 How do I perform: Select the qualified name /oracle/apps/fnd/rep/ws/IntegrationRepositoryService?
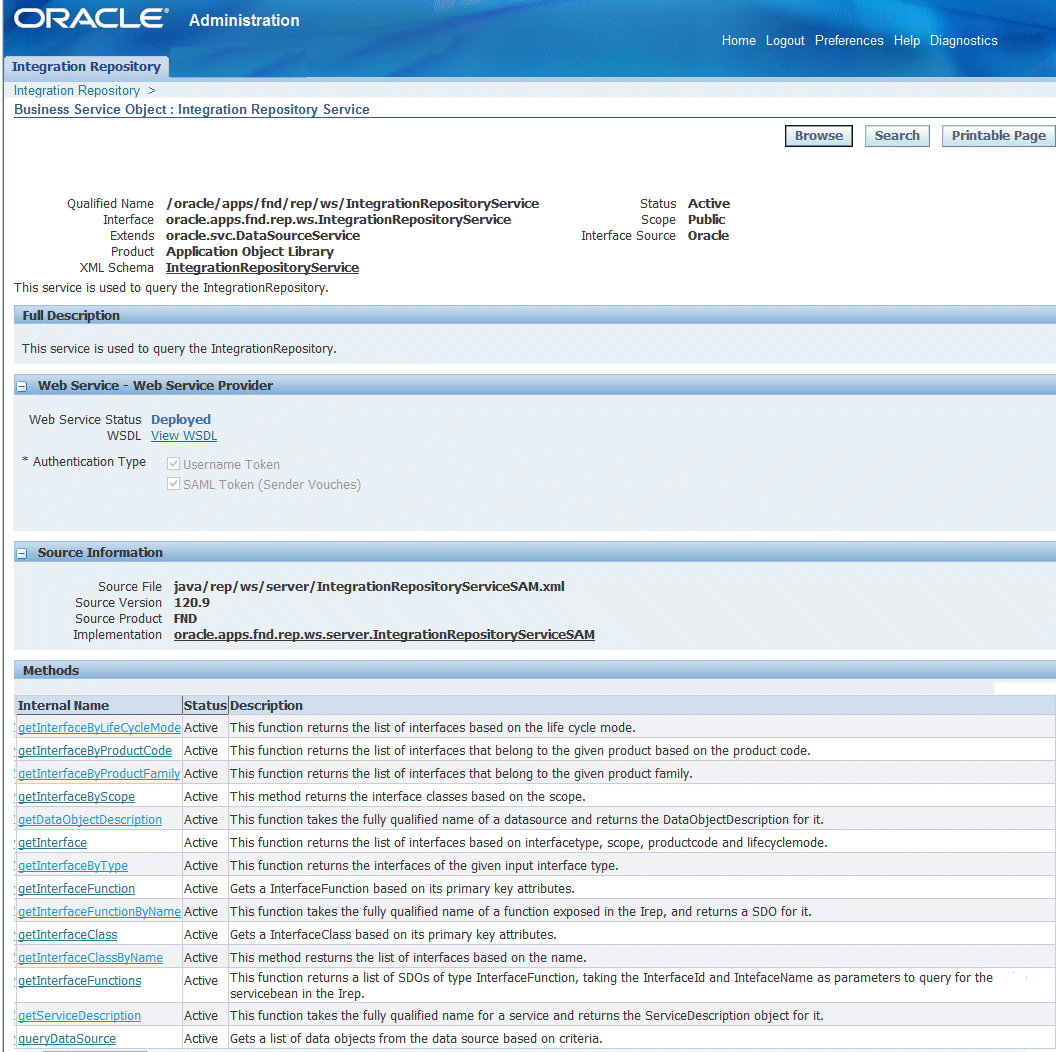(352, 203)
